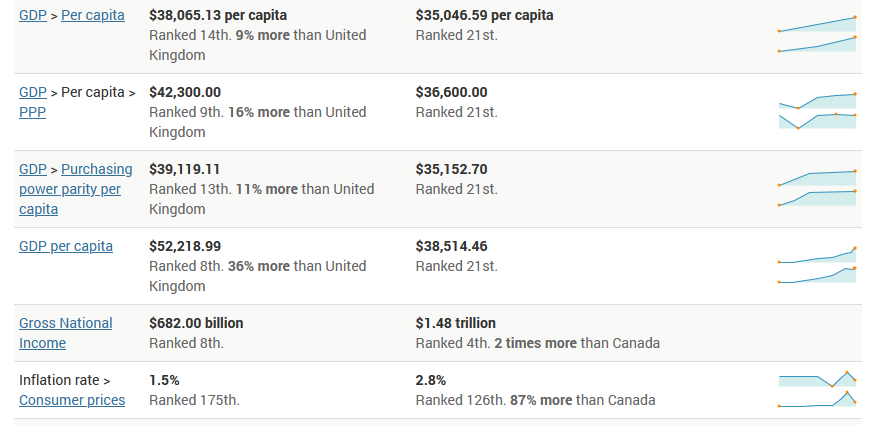Viewport: 890px width, 425px height.
Task: Open the PPP link
Action: tap(33, 112)
